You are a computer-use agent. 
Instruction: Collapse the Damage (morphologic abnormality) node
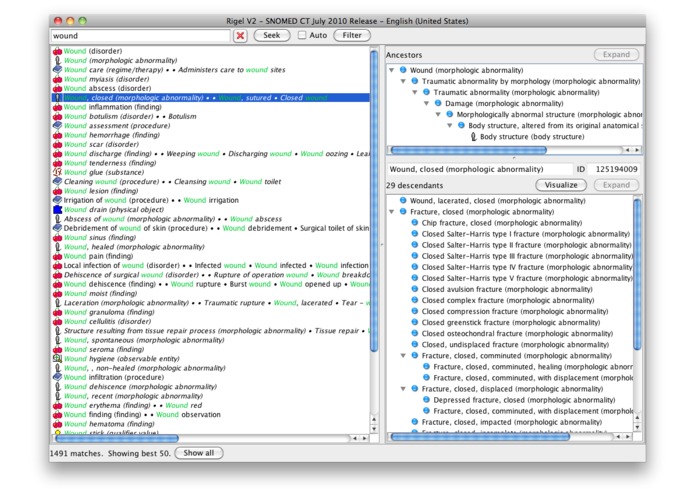click(426, 103)
